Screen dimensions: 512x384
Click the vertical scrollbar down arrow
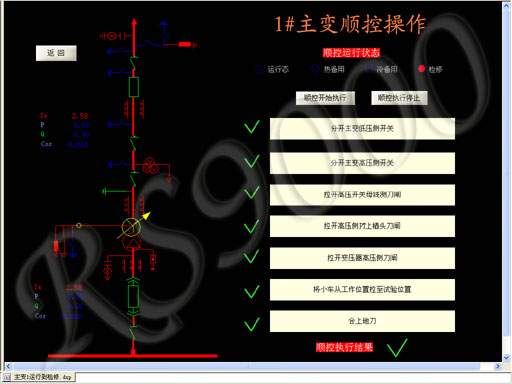pyautogui.click(x=507, y=358)
